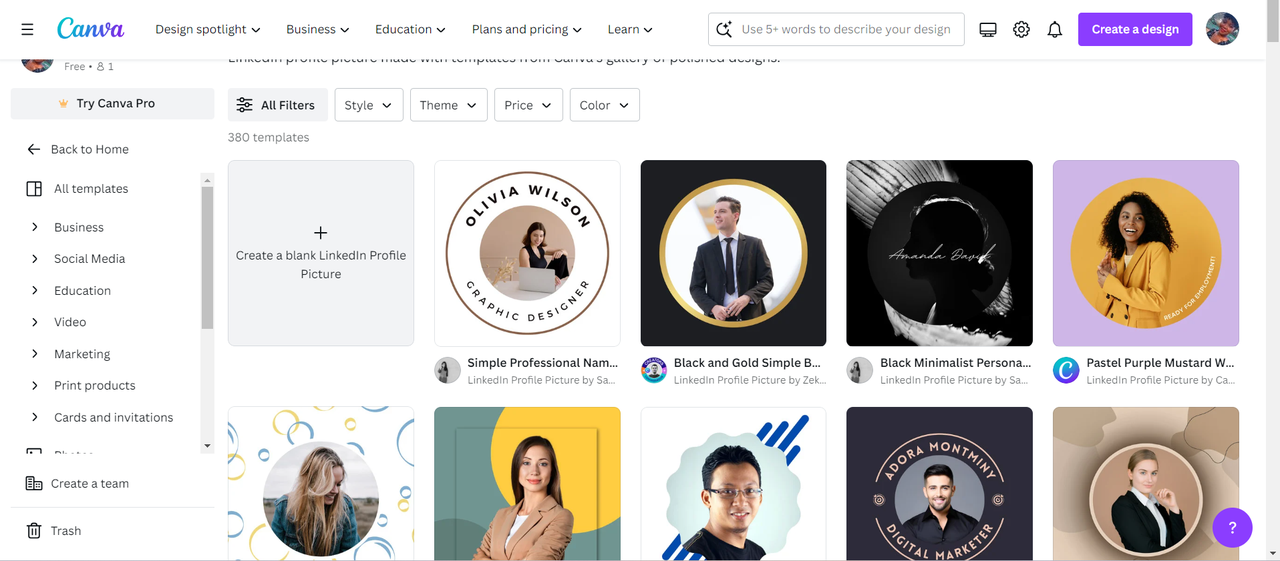The image size is (1280, 561).
Task: Open the Trash folder
Action: click(x=66, y=531)
